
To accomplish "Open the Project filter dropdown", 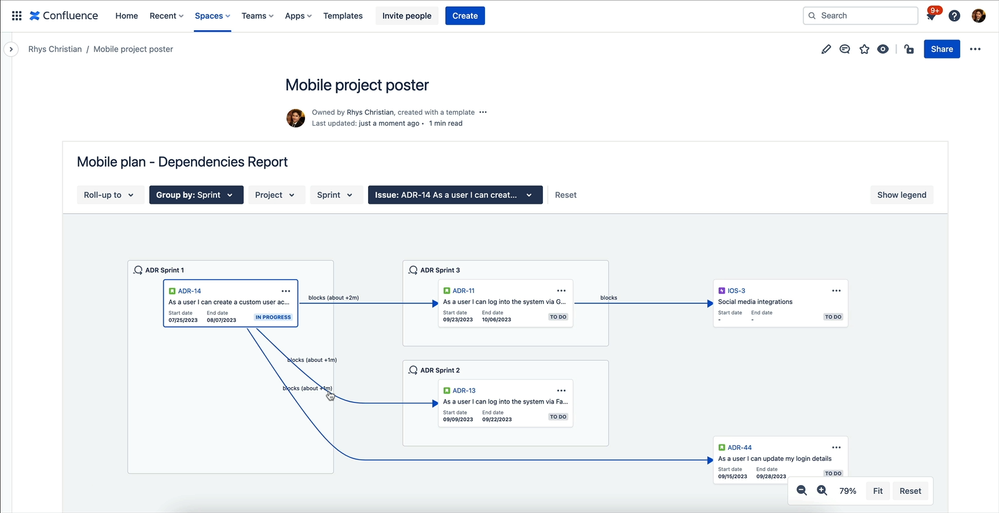I will (276, 195).
